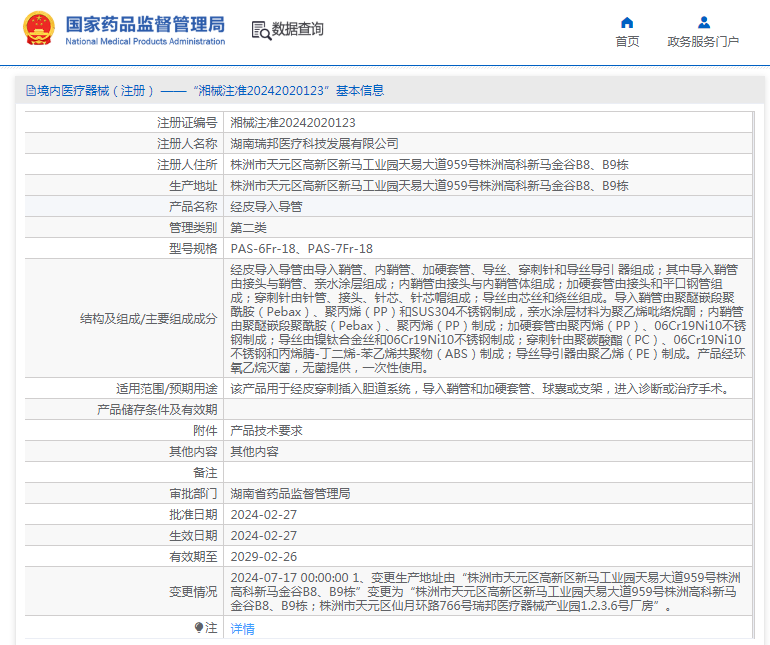Click the document icon before 境内医疗器械

click(x=30, y=91)
